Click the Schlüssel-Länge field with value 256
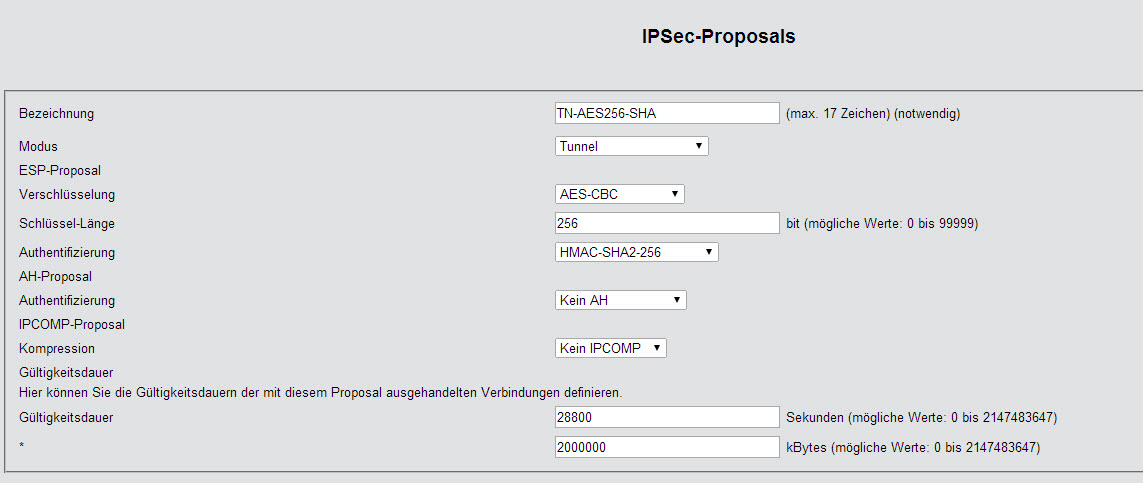1143x483 pixels. click(x=666, y=223)
